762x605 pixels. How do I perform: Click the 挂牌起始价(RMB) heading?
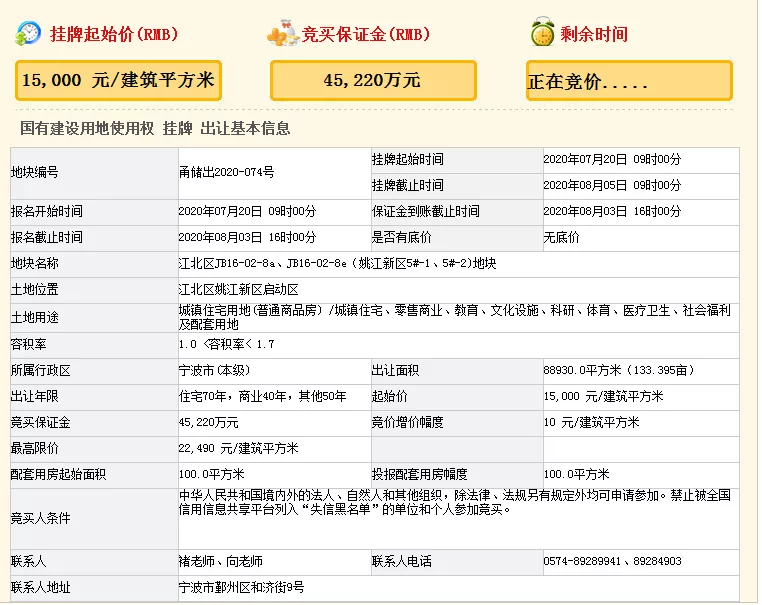pos(114,35)
